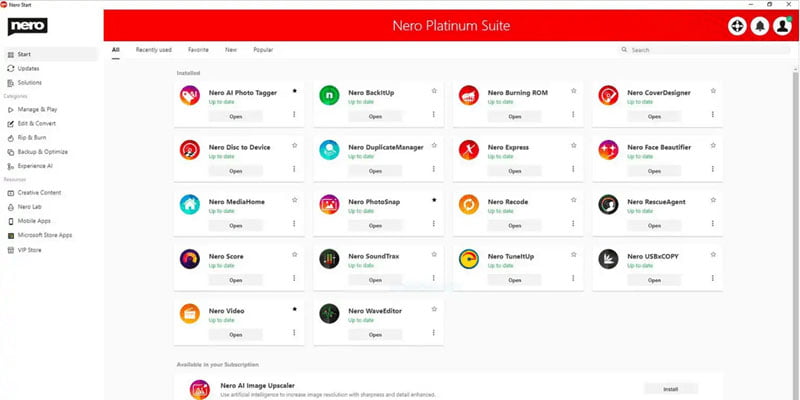Open more options menu for Nero TuneItUp
800x400 pixels.
tap(573, 278)
